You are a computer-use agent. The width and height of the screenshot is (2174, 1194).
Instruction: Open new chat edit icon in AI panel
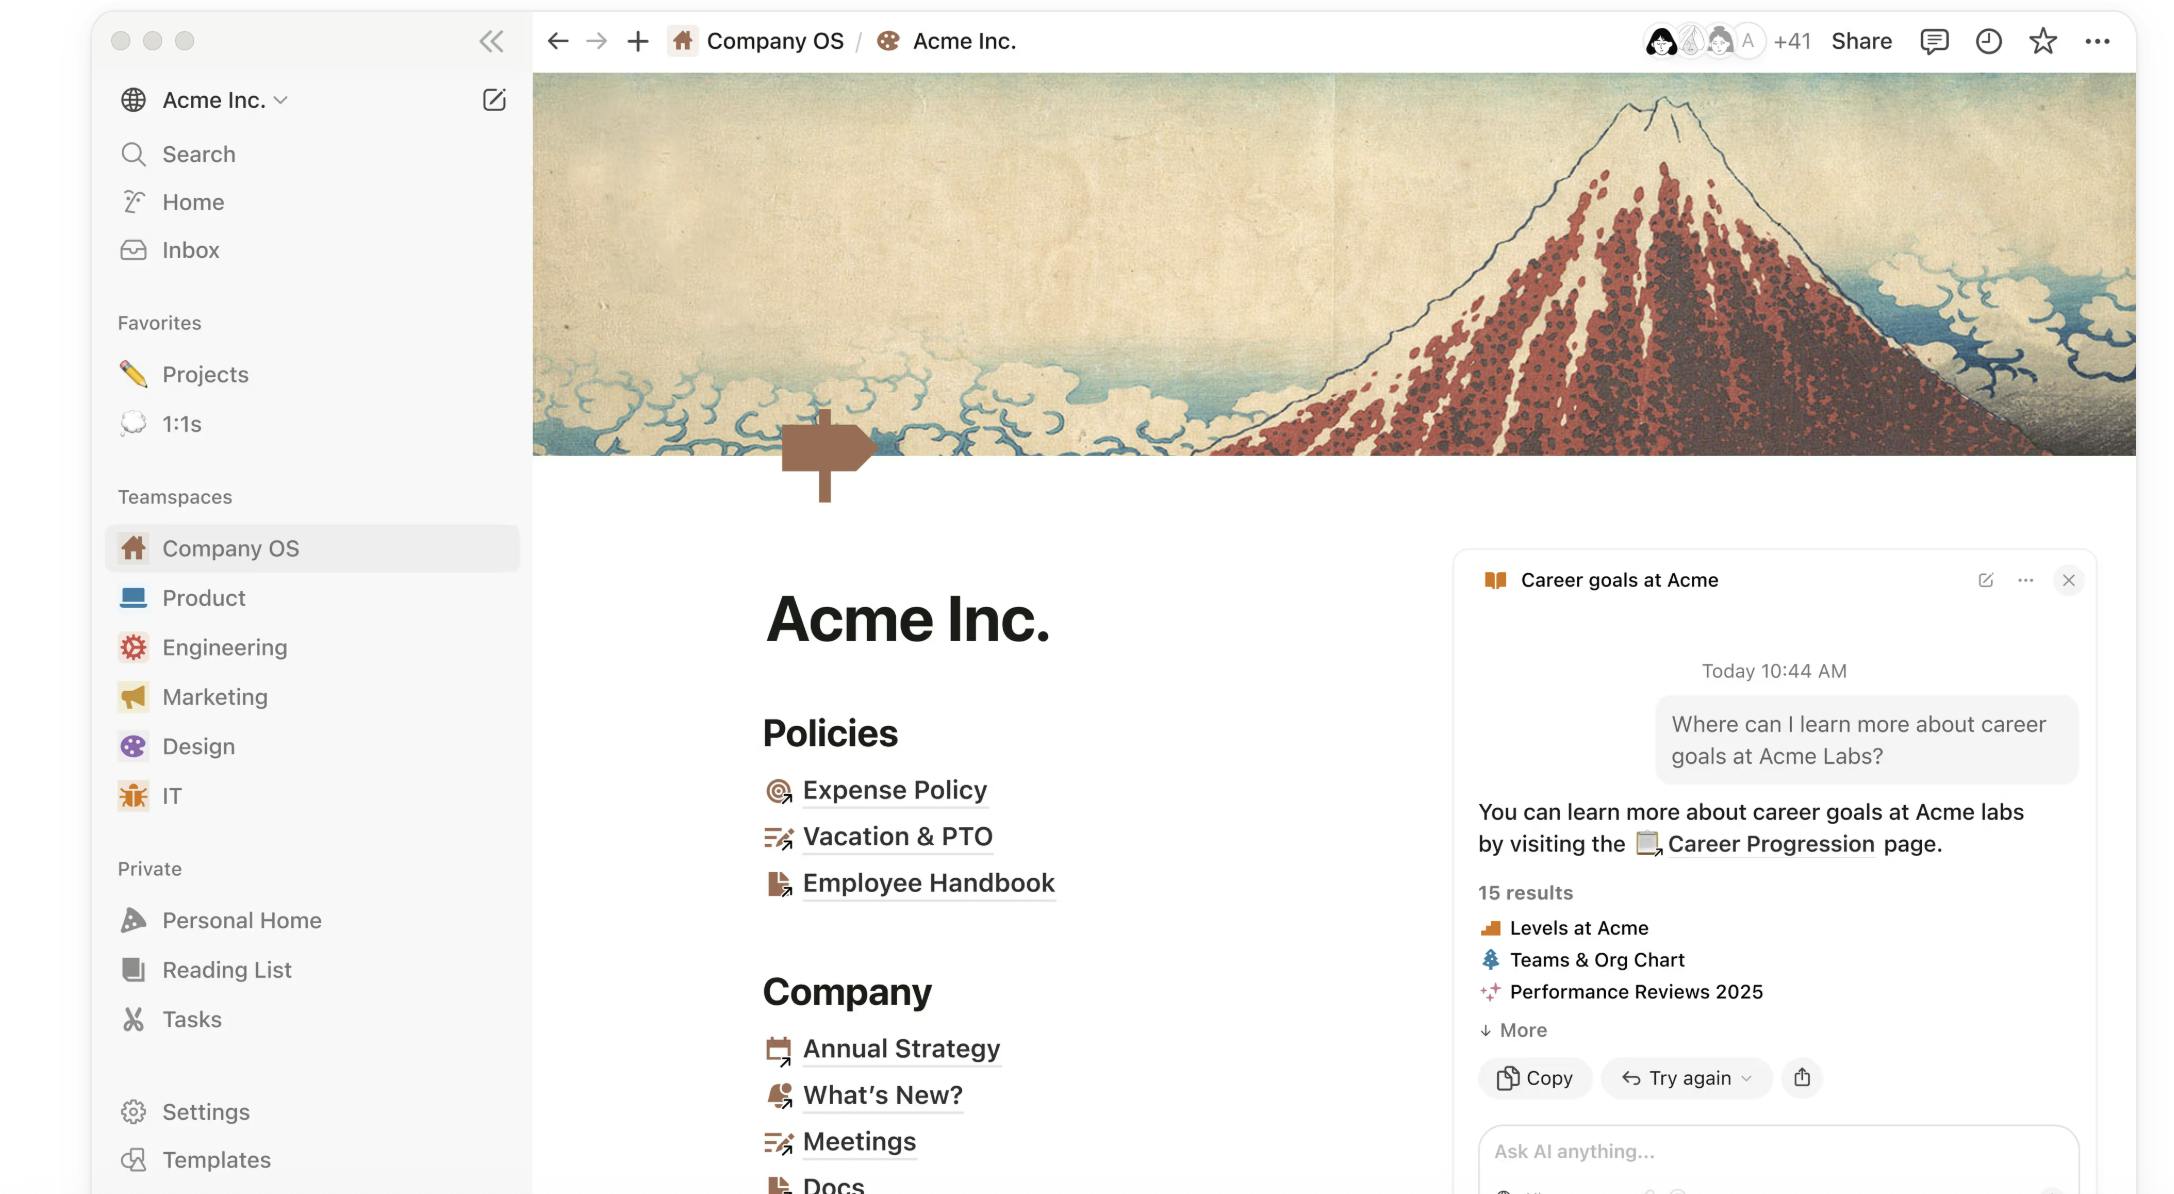(x=1985, y=580)
